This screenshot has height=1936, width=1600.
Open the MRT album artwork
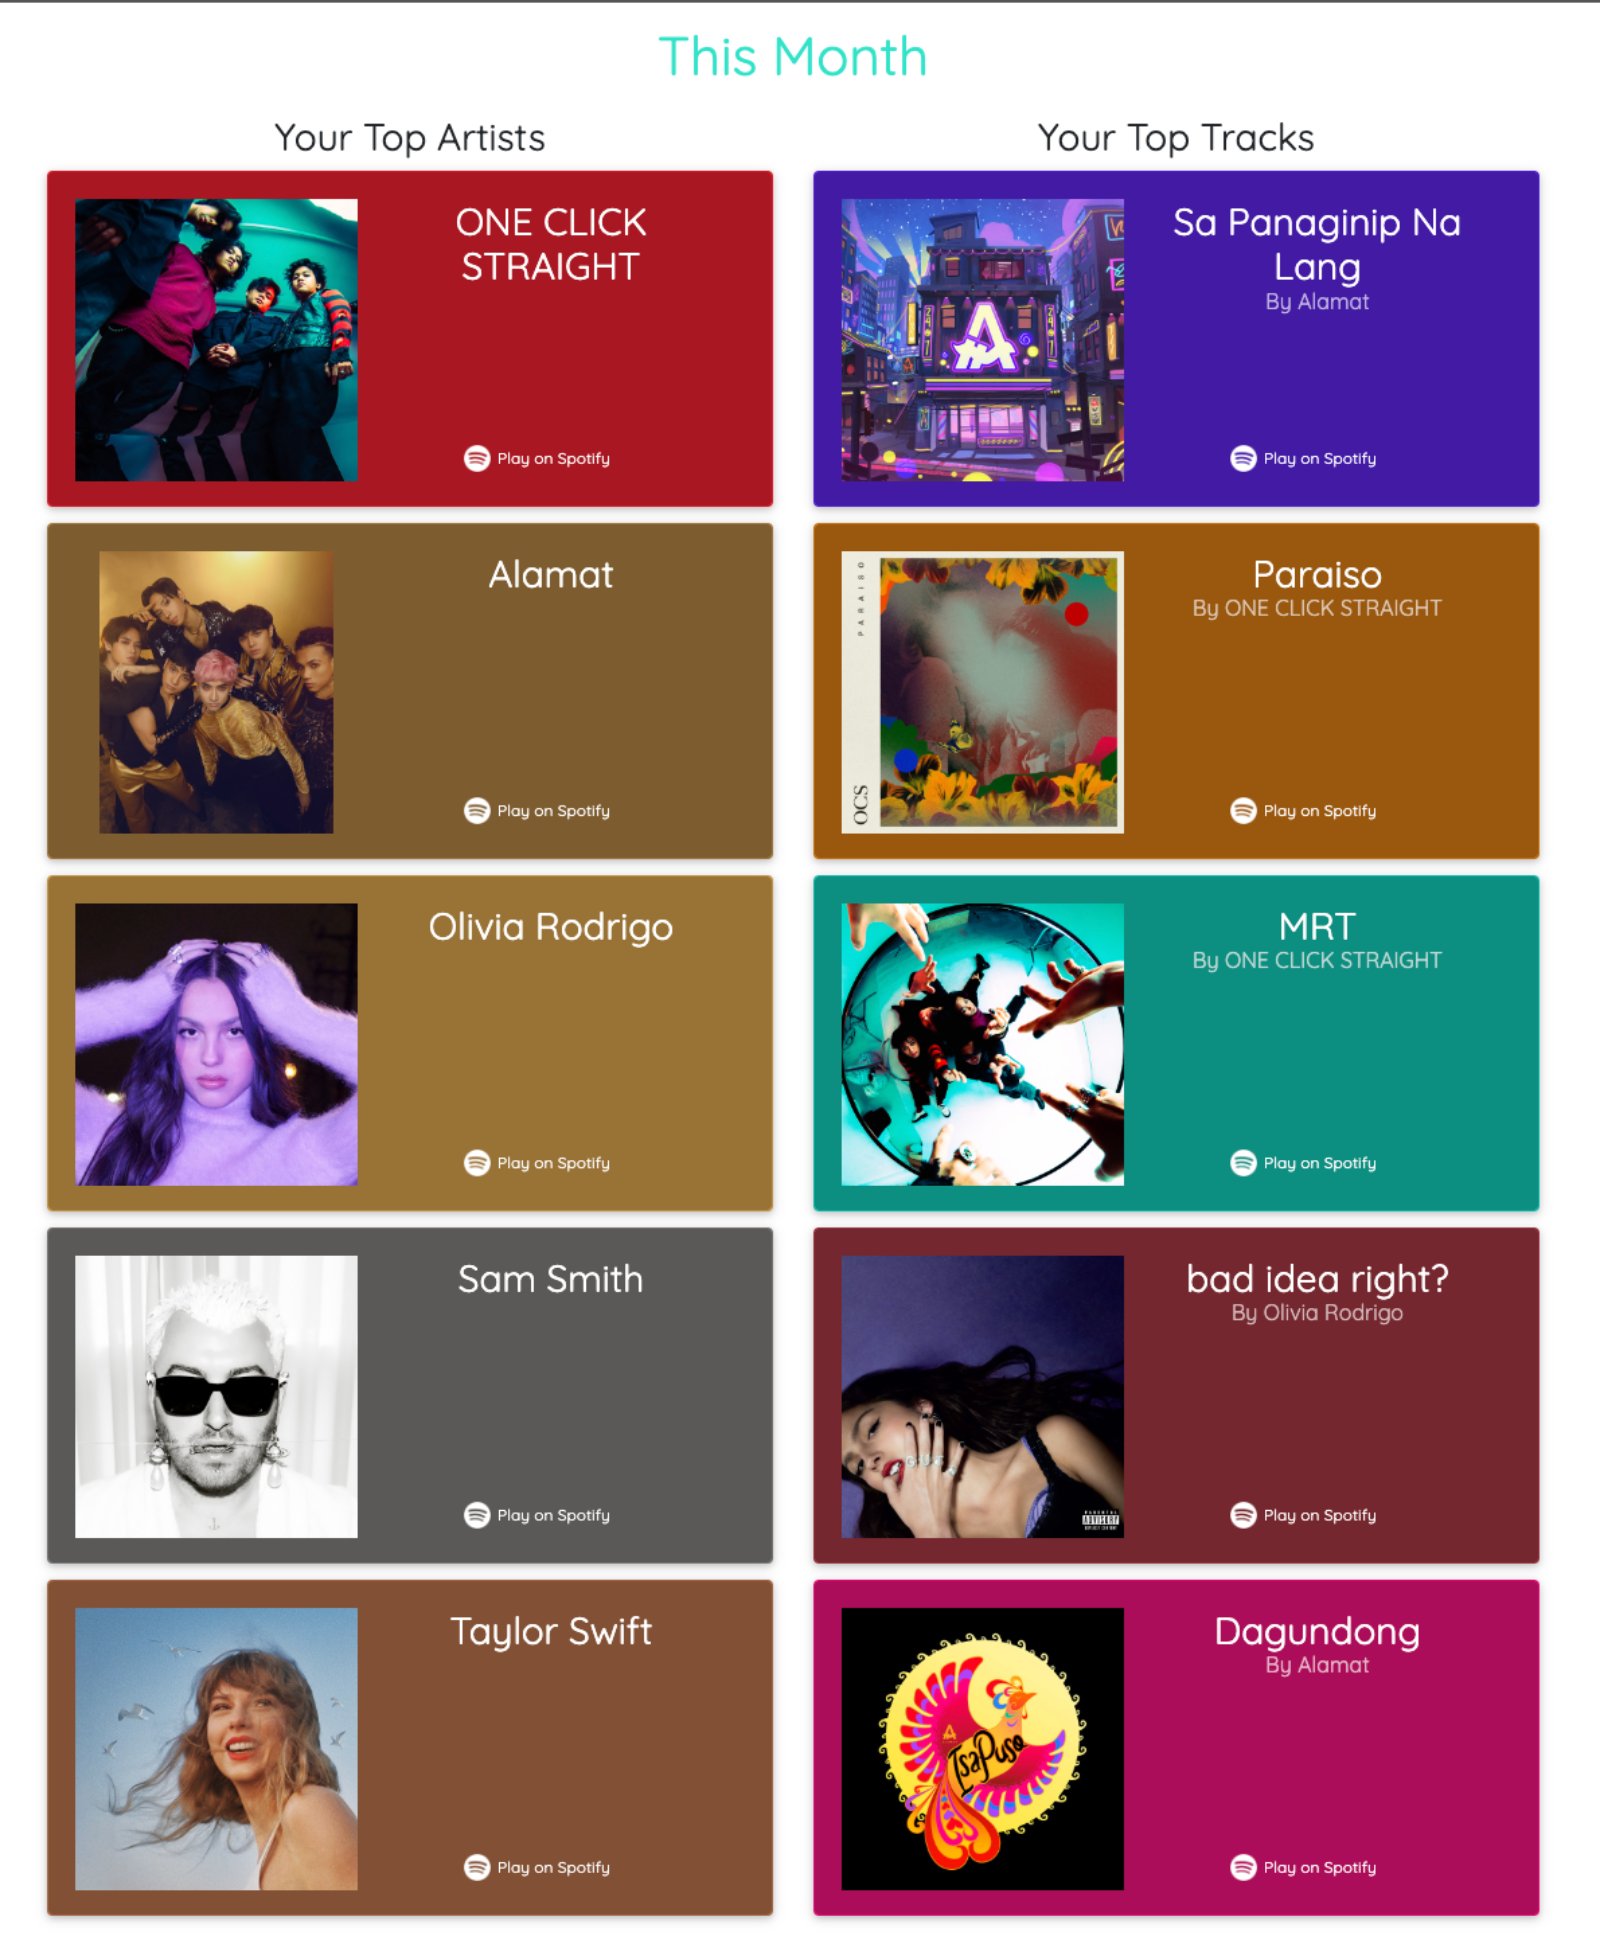(982, 1044)
